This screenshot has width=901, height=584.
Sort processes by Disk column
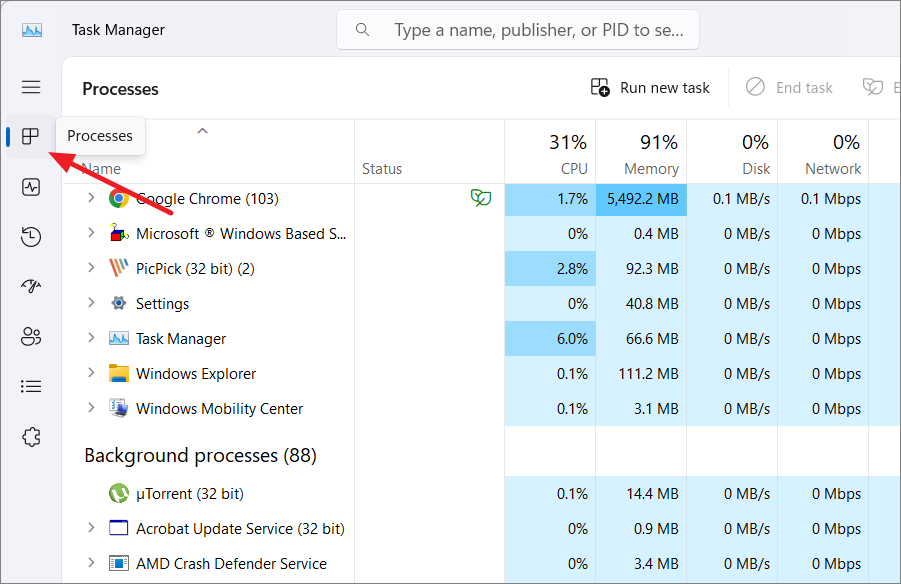(x=733, y=152)
